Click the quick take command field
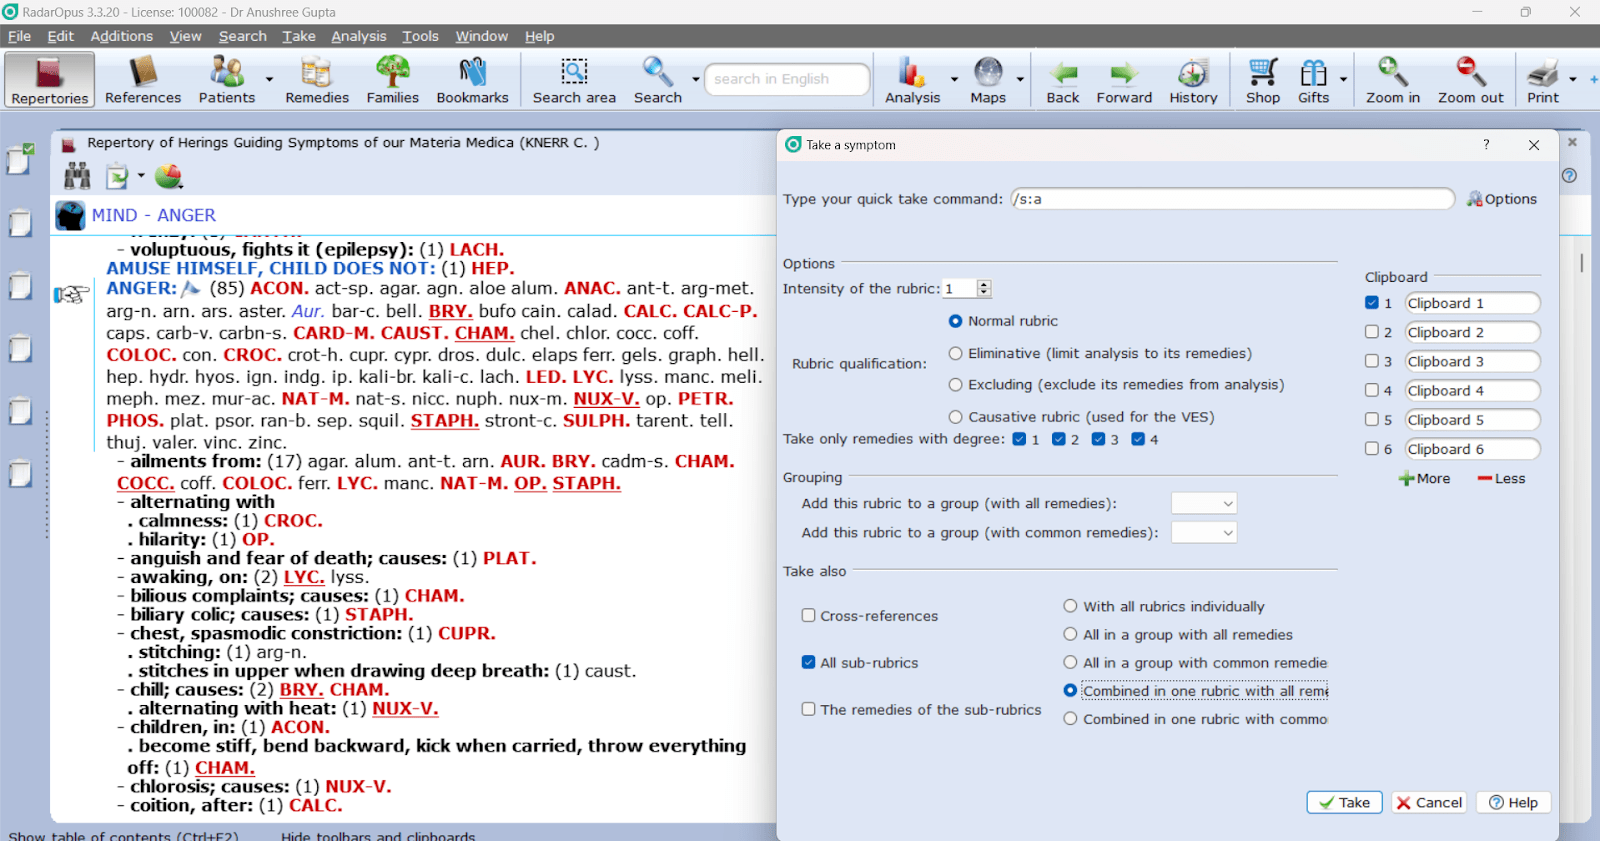The width and height of the screenshot is (1600, 841). tap(1232, 199)
